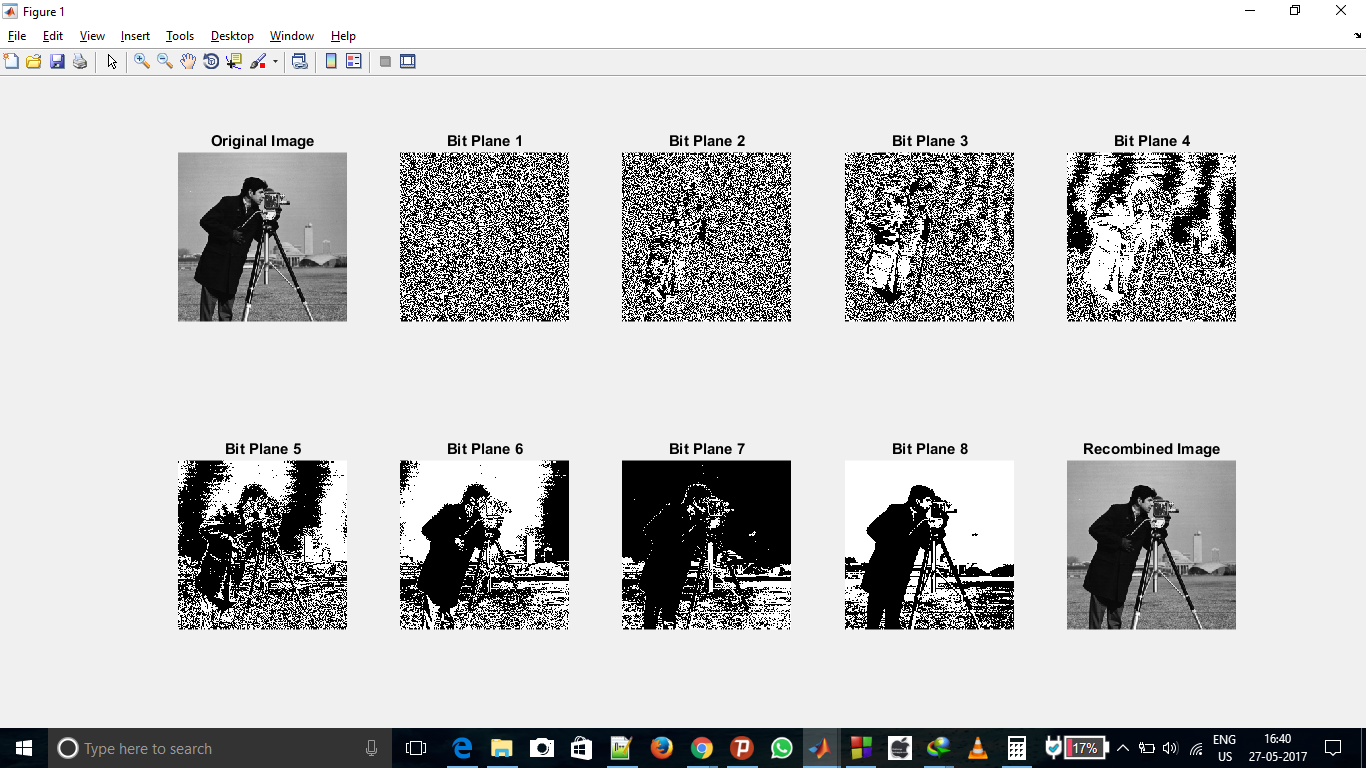
Task: Select the 'Bit Plane 4' title text
Action: click(x=1152, y=141)
